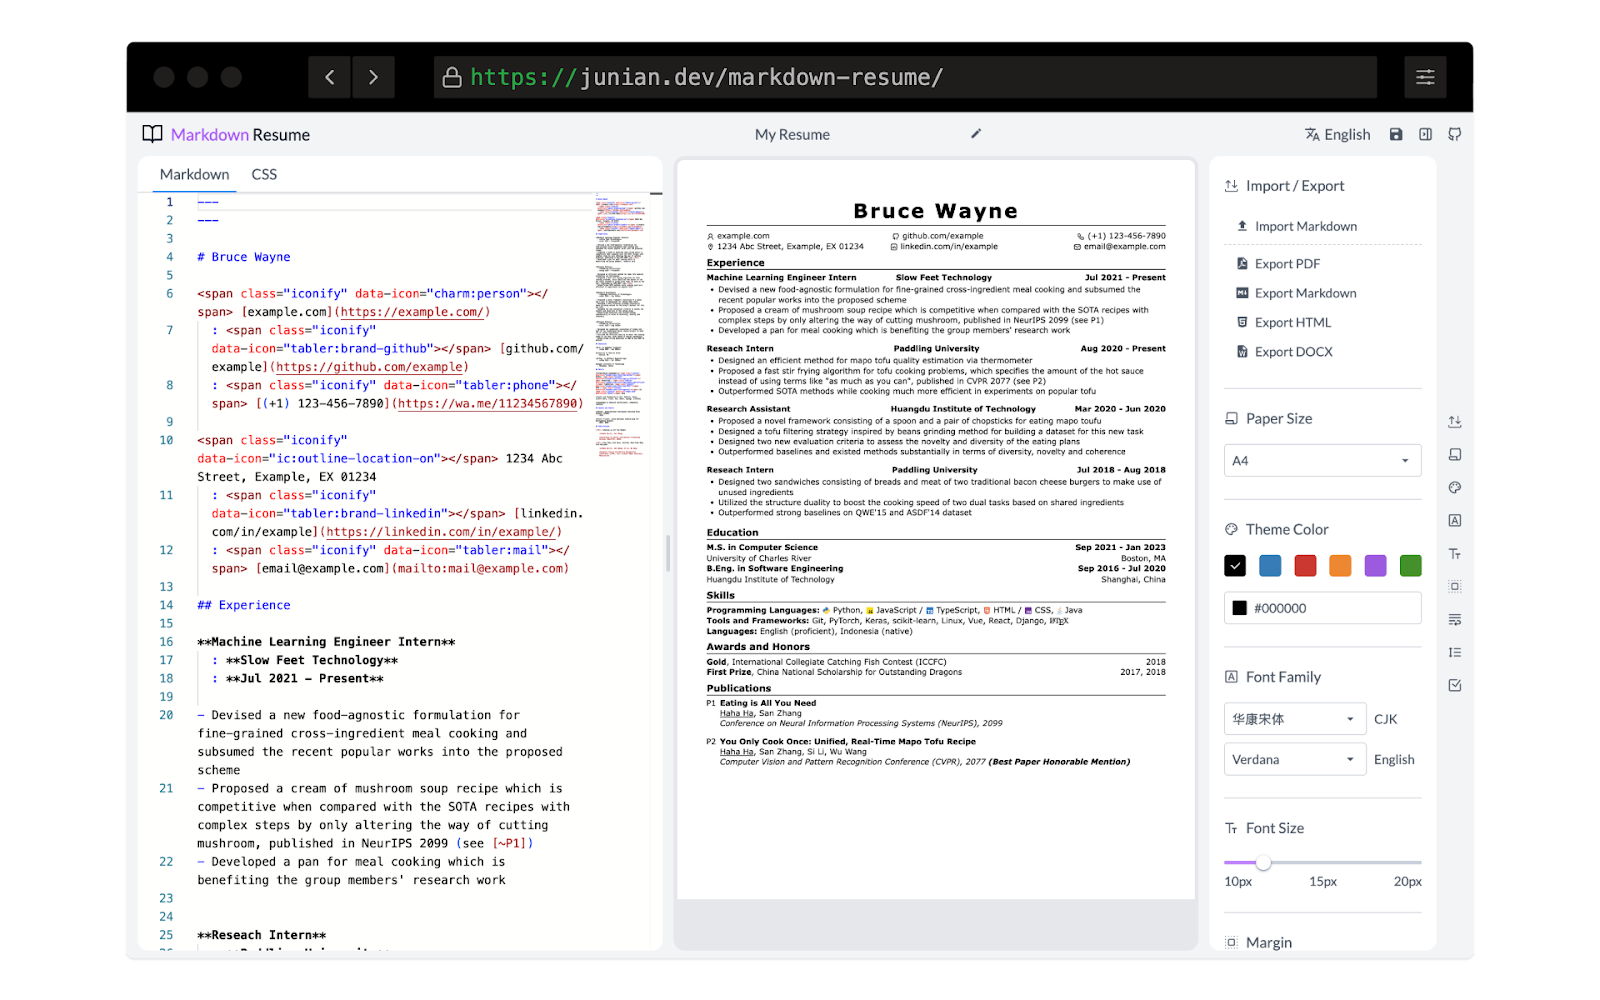
Task: Select the orange theme color swatch
Action: click(1340, 566)
